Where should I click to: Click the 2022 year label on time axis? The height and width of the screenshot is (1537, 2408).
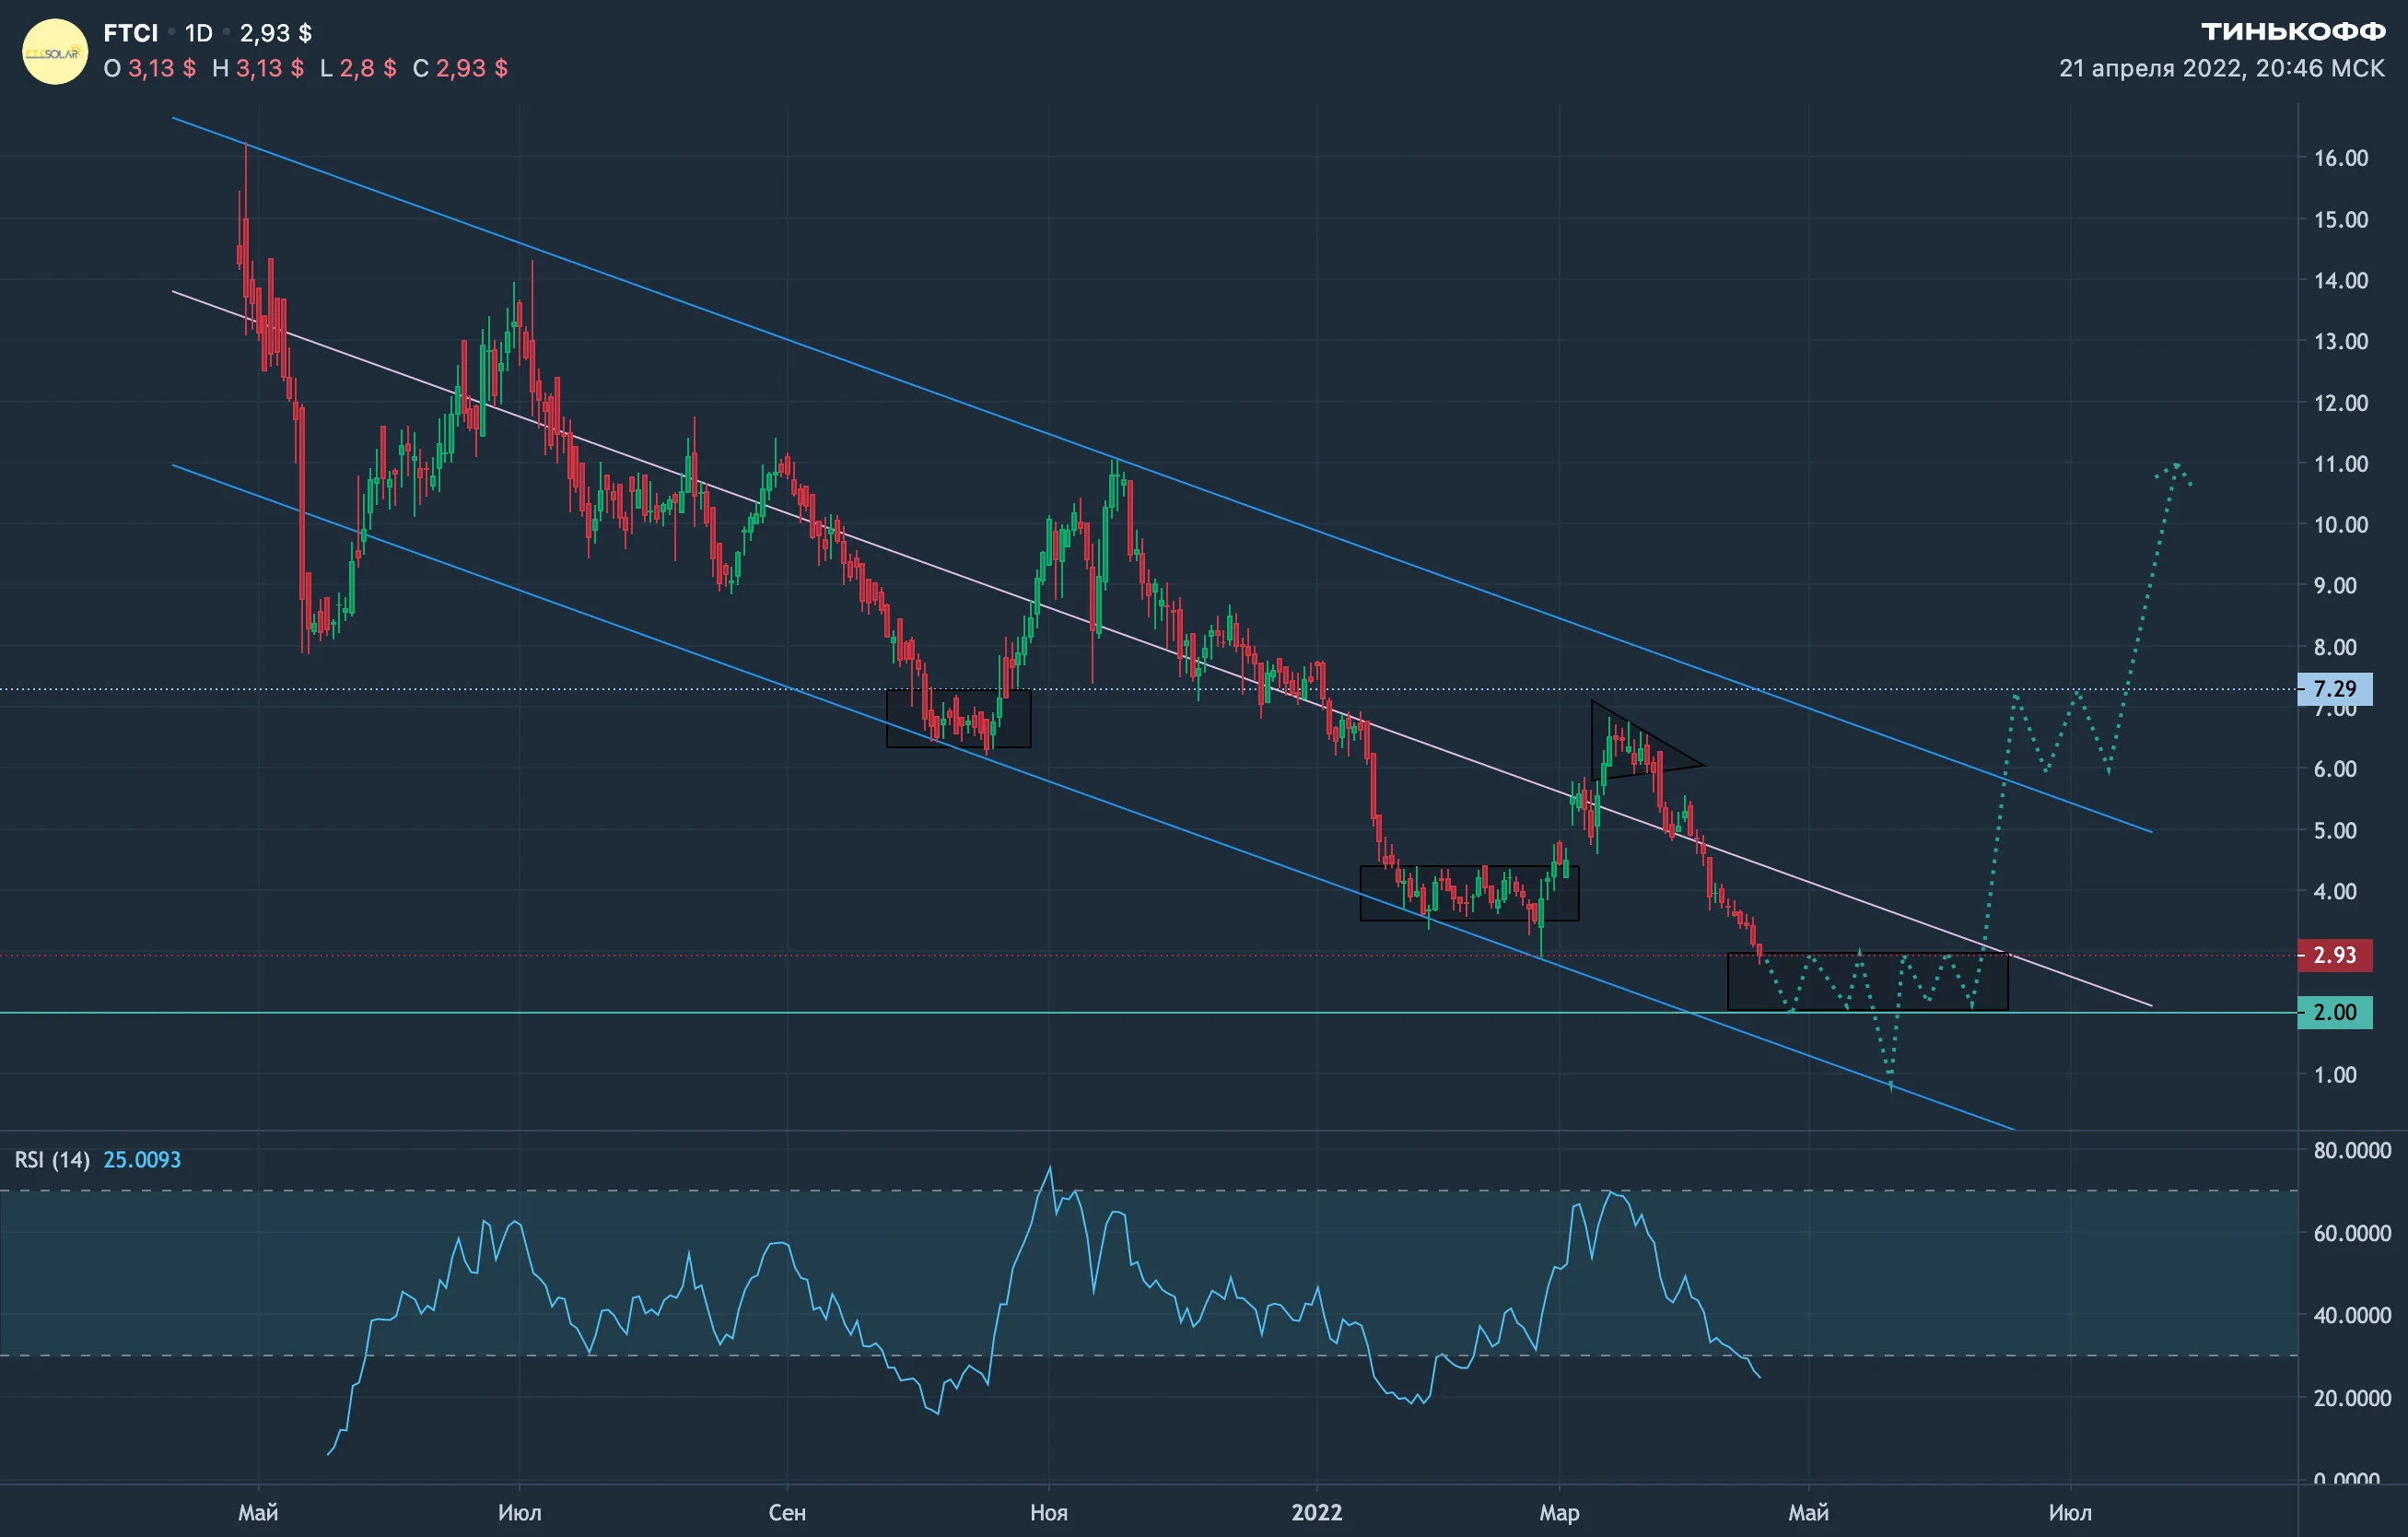coord(1317,1512)
